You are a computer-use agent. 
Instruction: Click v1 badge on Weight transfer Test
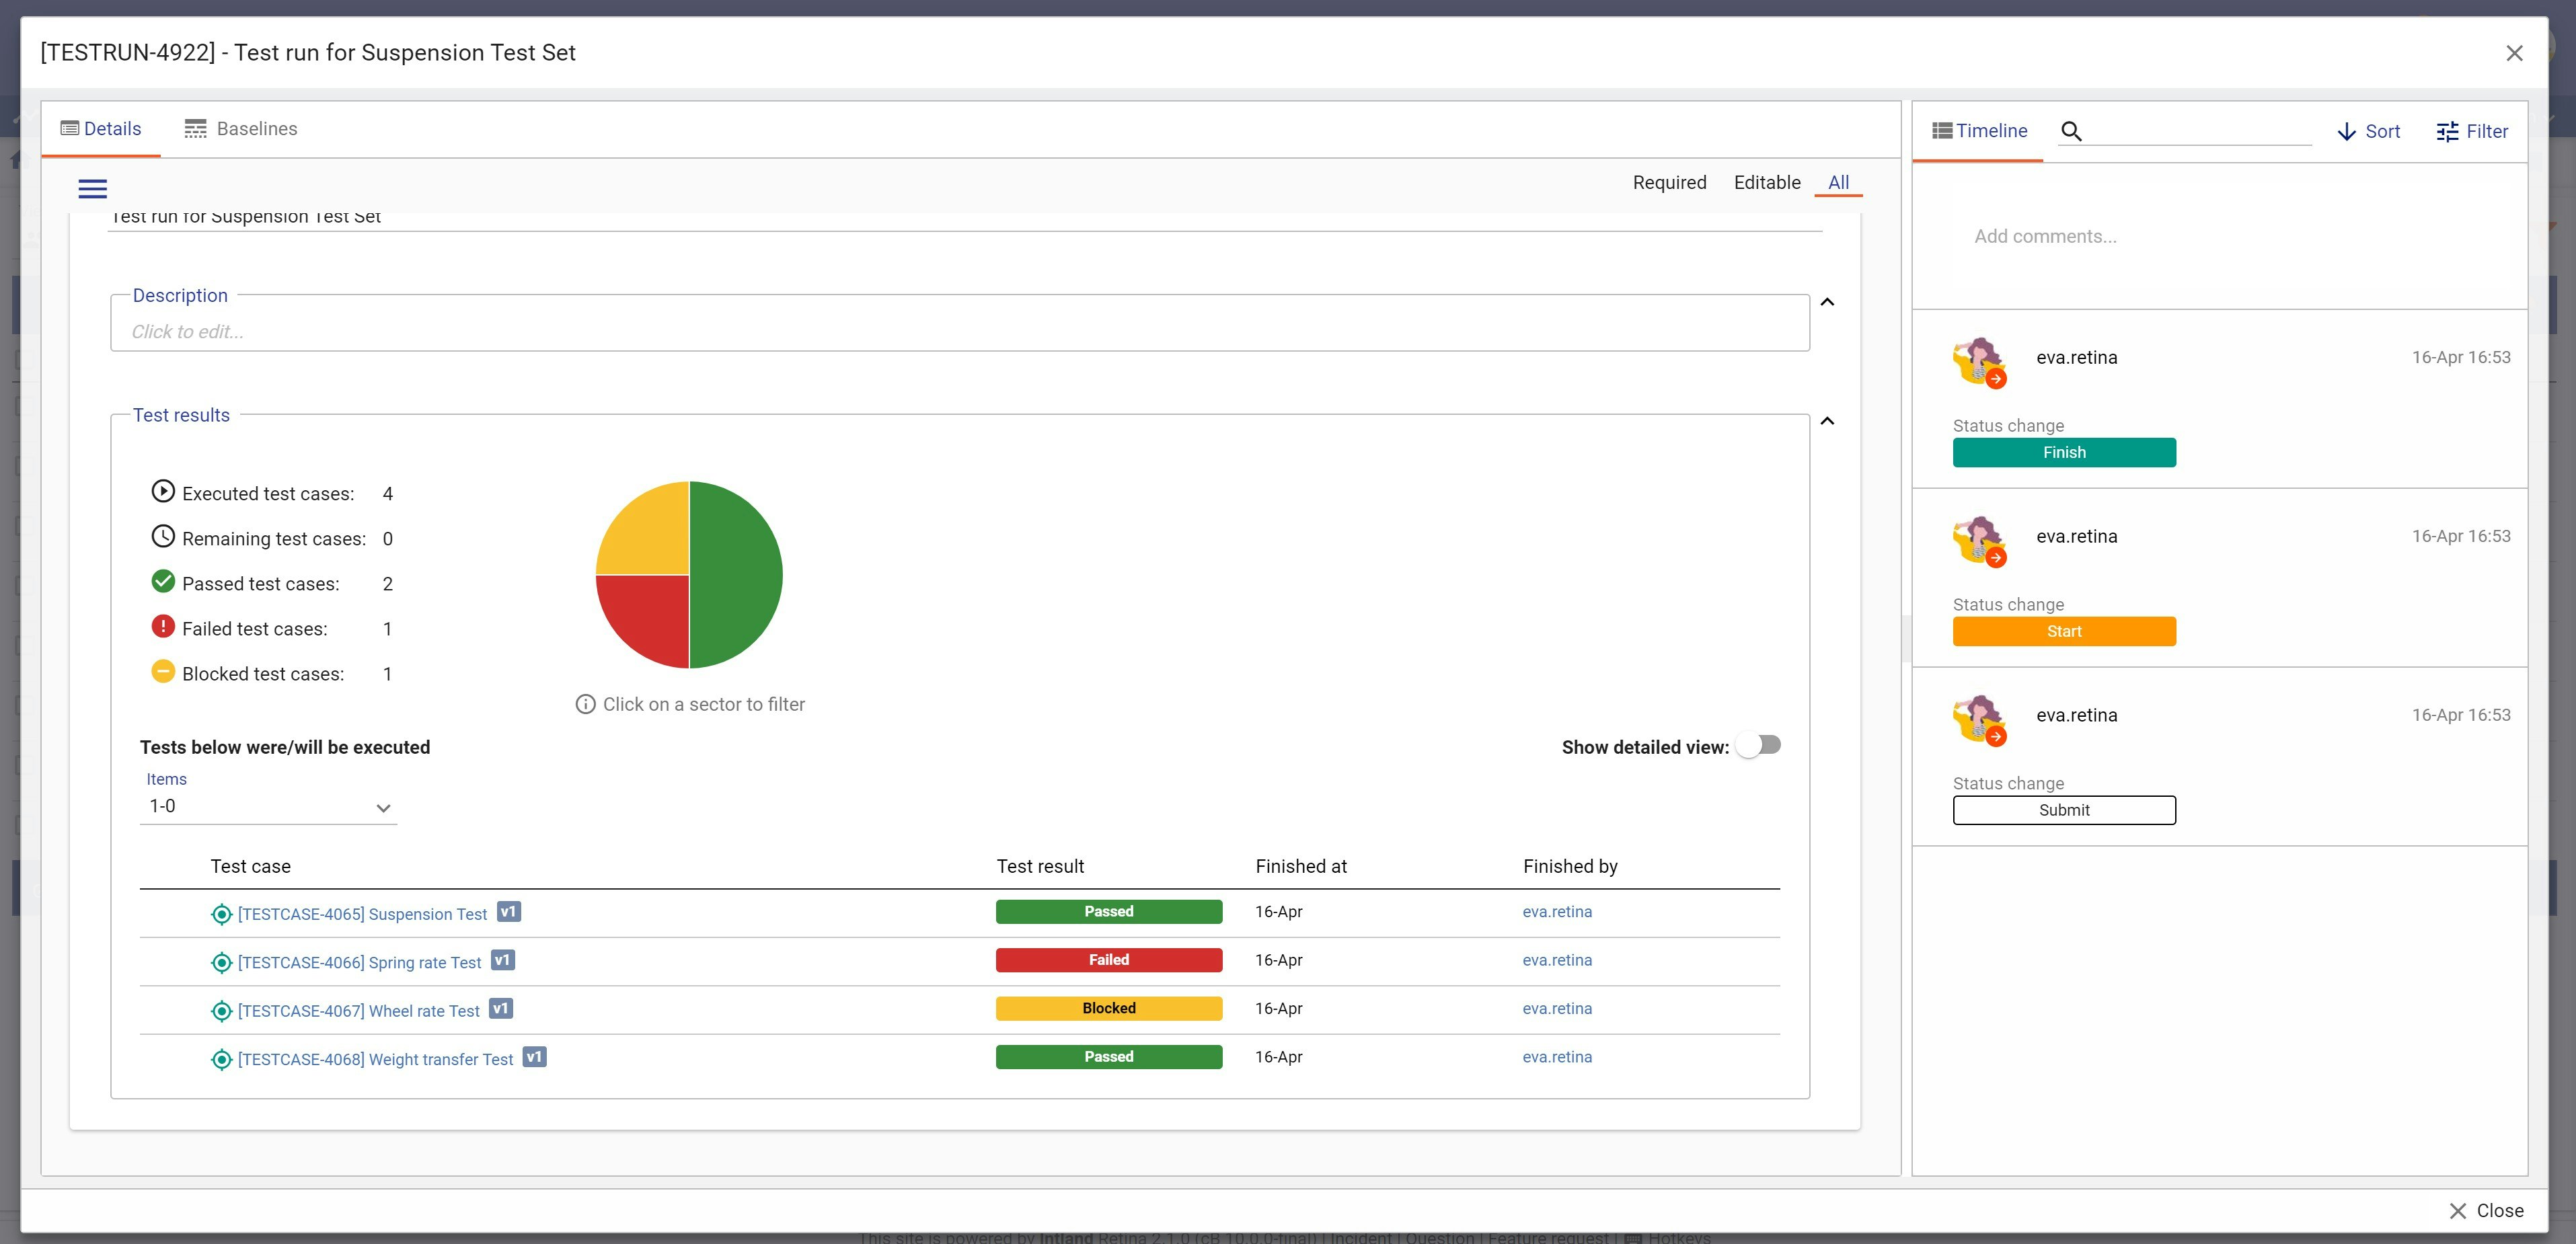[534, 1057]
